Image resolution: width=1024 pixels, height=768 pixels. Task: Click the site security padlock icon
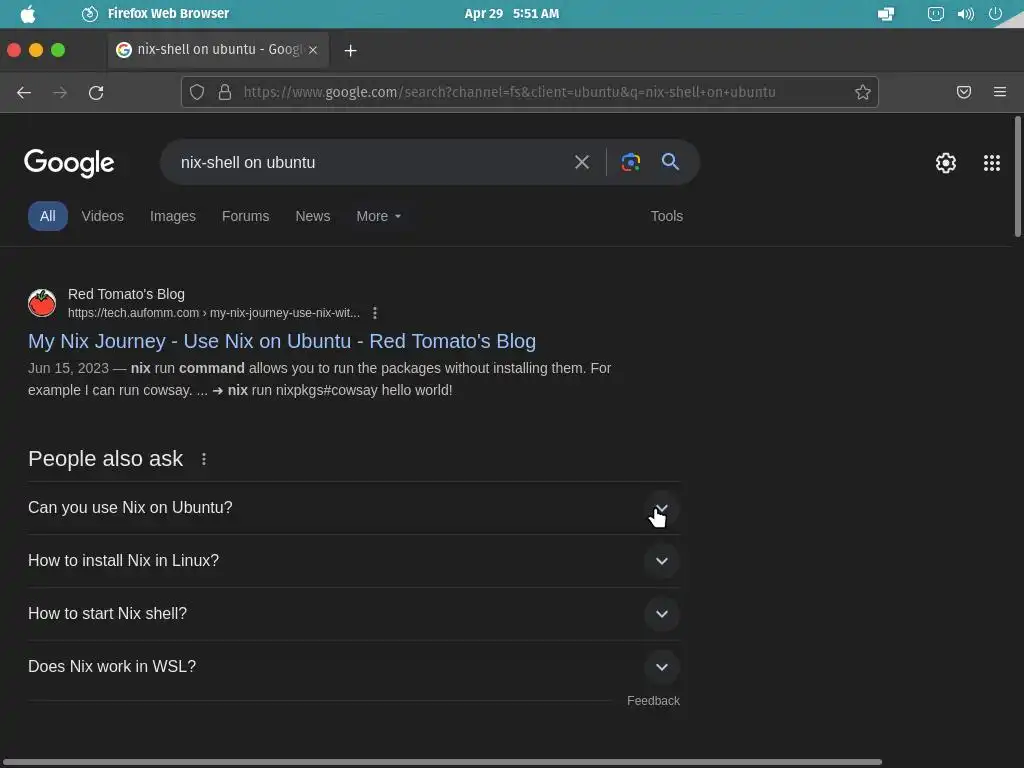pyautogui.click(x=225, y=92)
